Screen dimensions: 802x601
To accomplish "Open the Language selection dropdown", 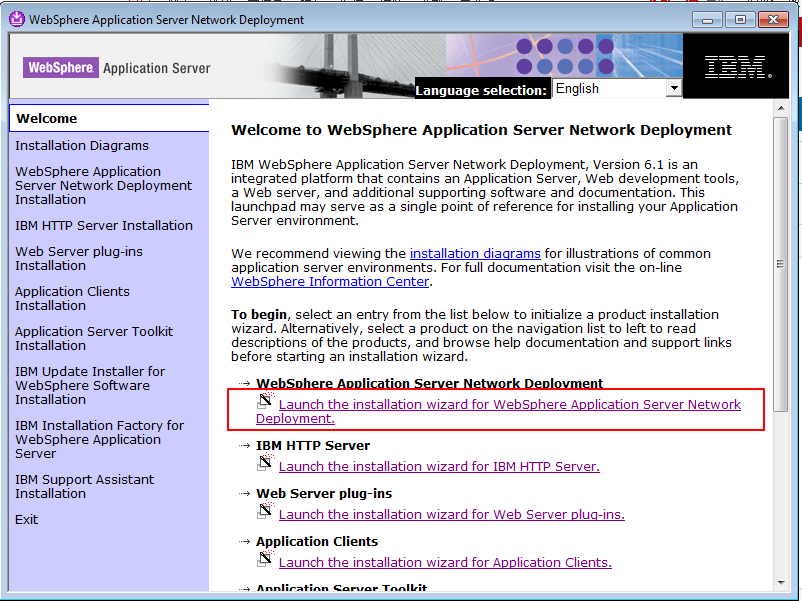I will pyautogui.click(x=617, y=88).
